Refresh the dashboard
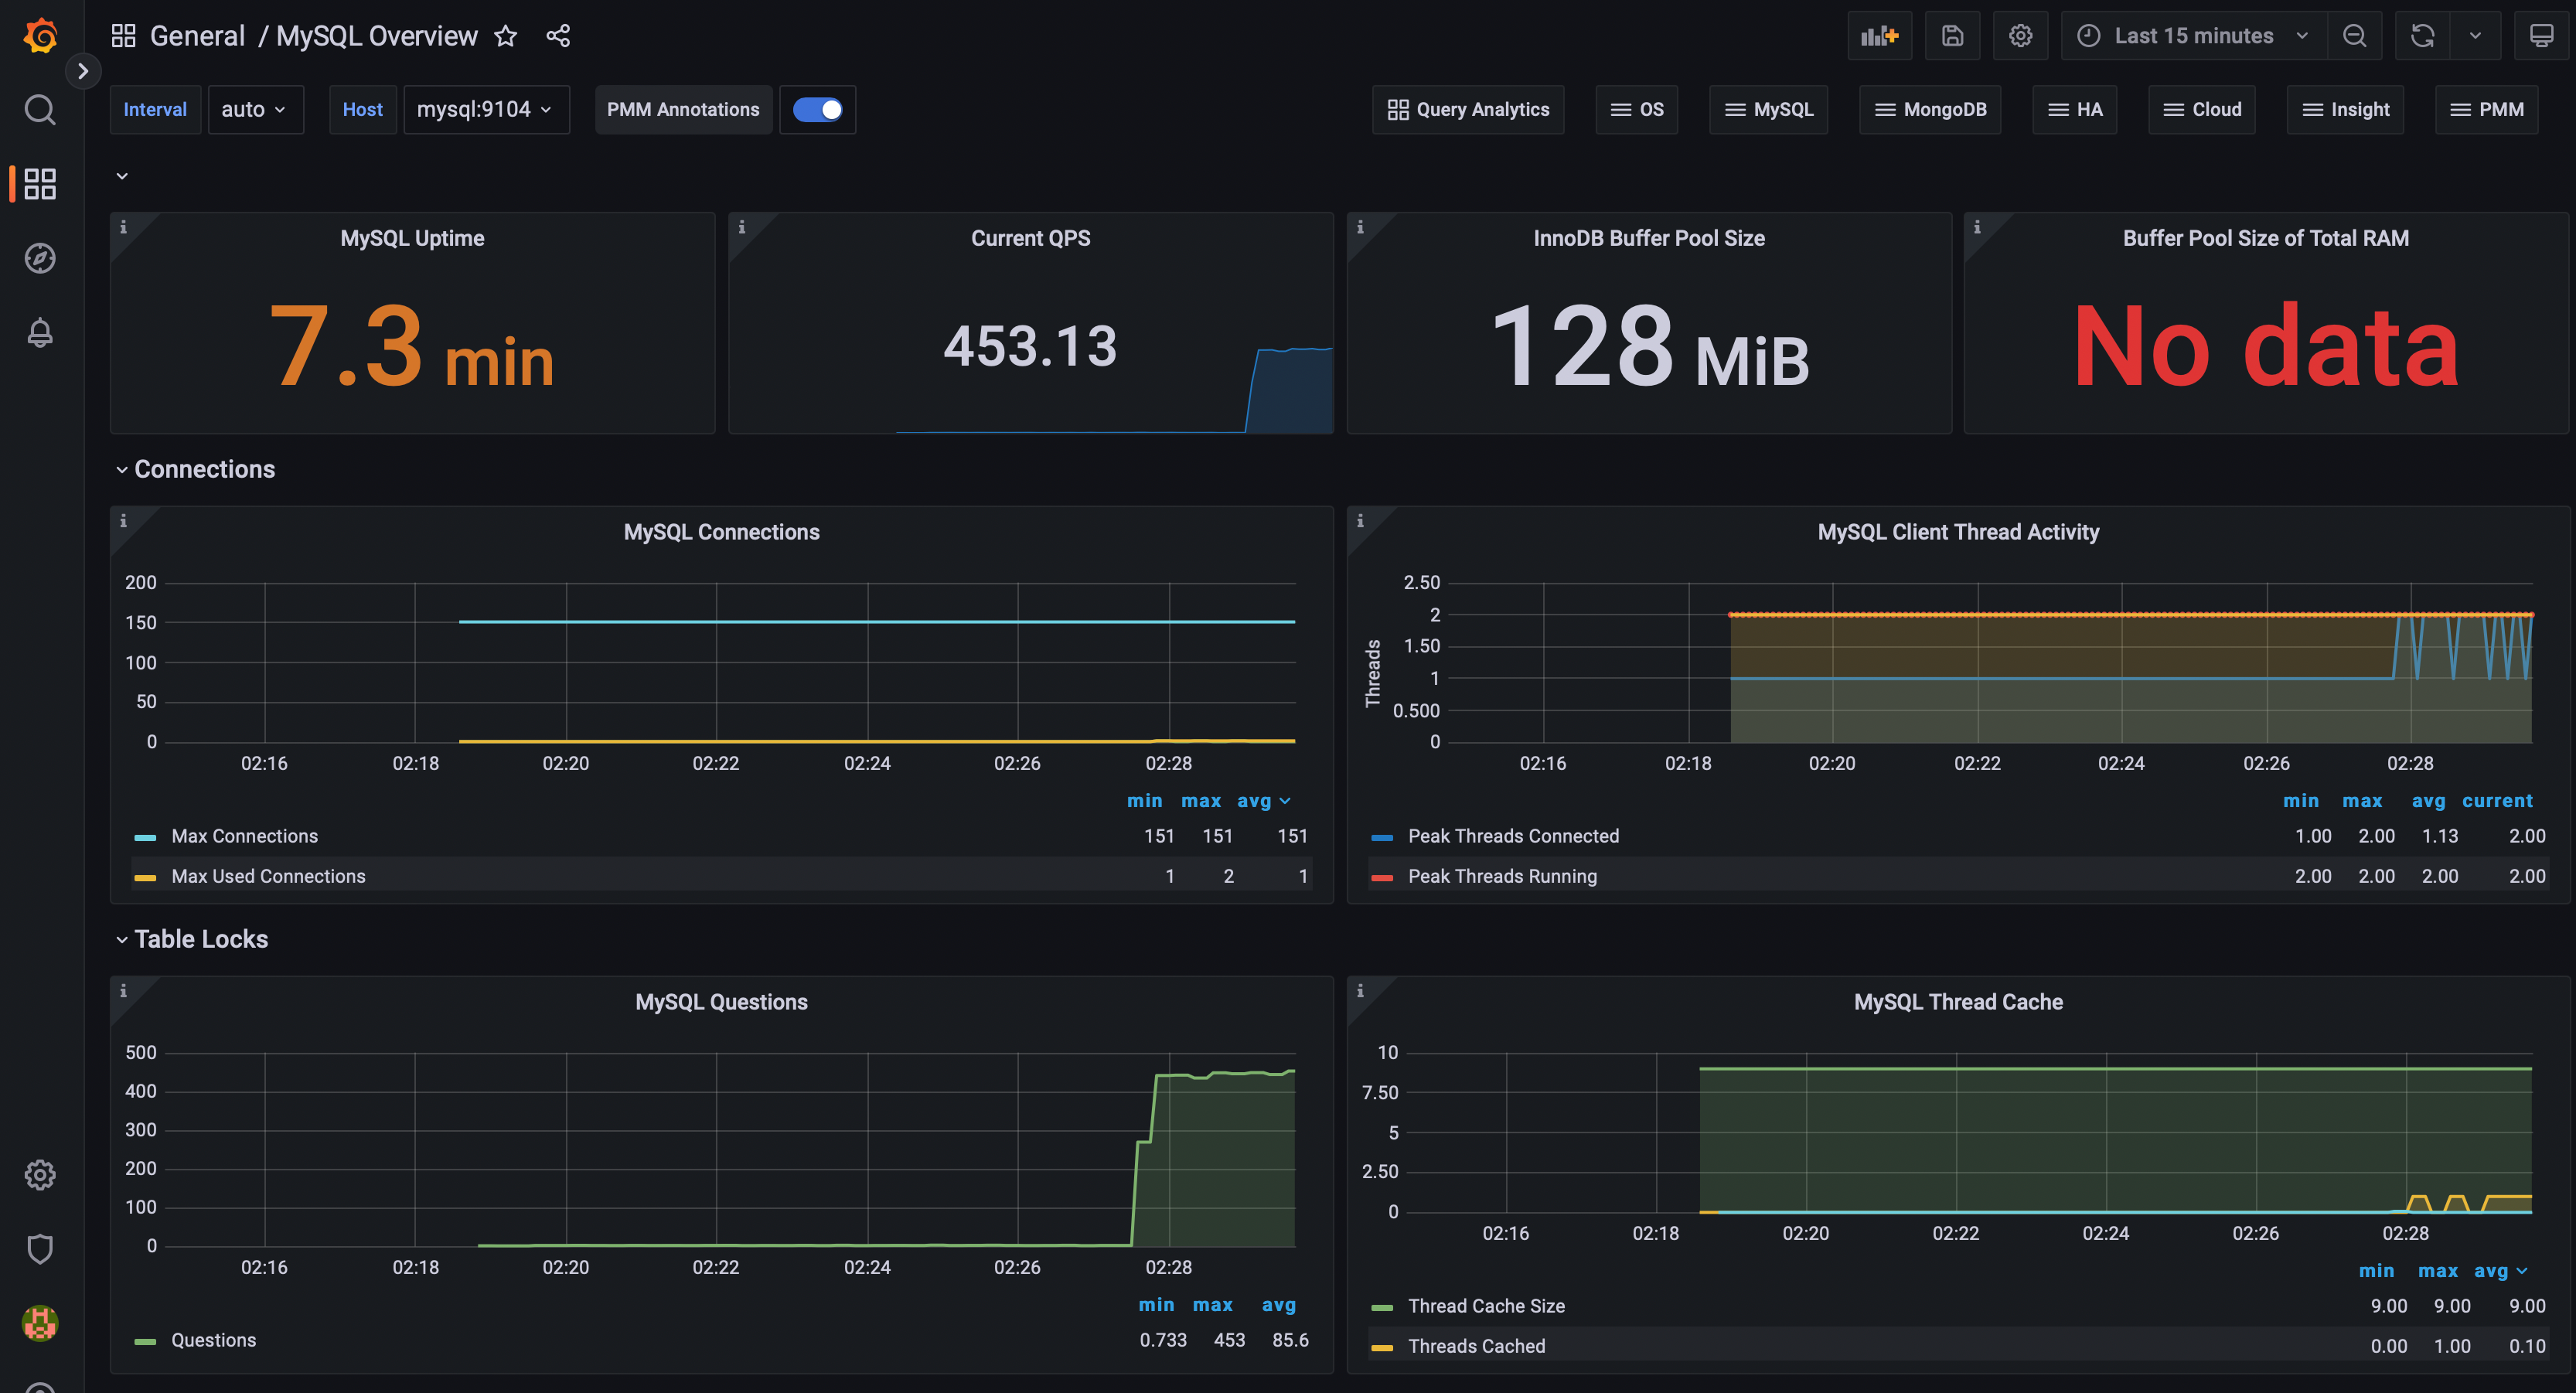 click(2422, 36)
